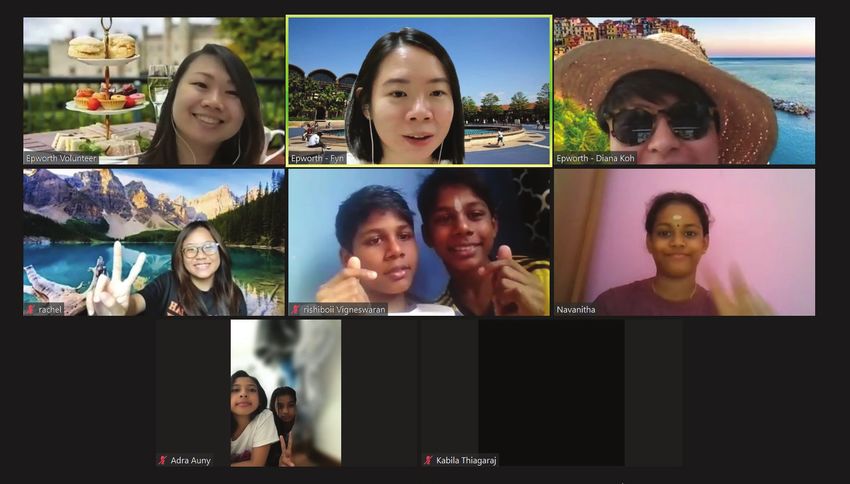Click the "Navanitha" name label

(576, 310)
